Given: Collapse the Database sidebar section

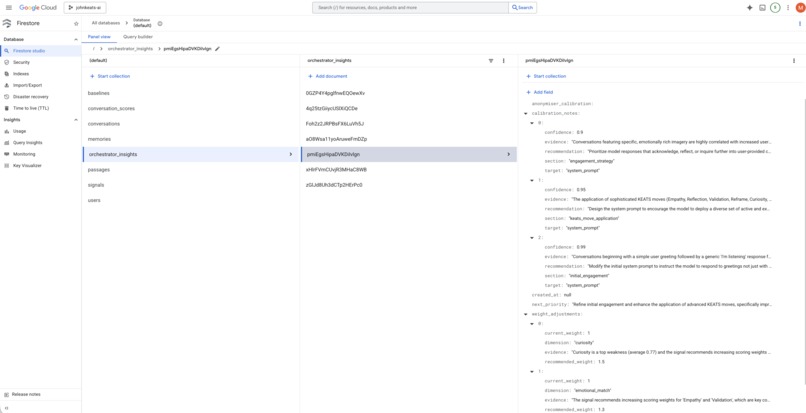Looking at the screenshot, I should 76,39.
